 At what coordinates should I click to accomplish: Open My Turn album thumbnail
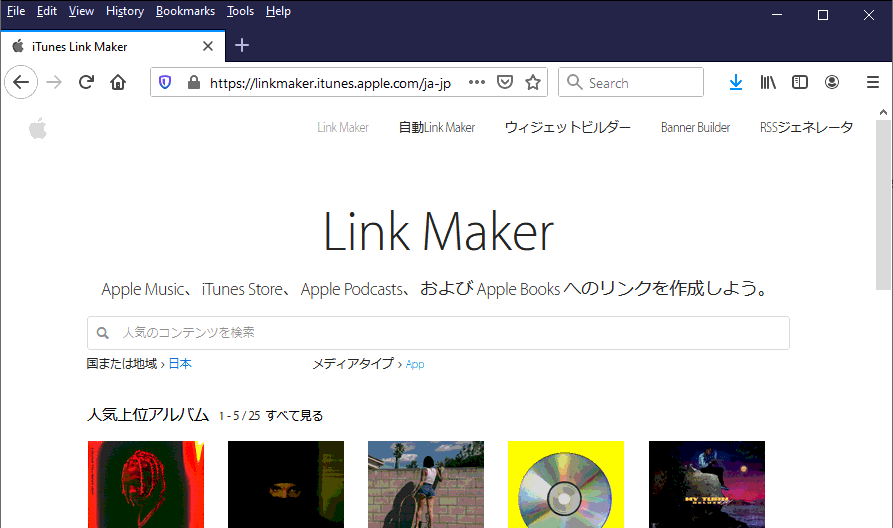click(x=707, y=484)
